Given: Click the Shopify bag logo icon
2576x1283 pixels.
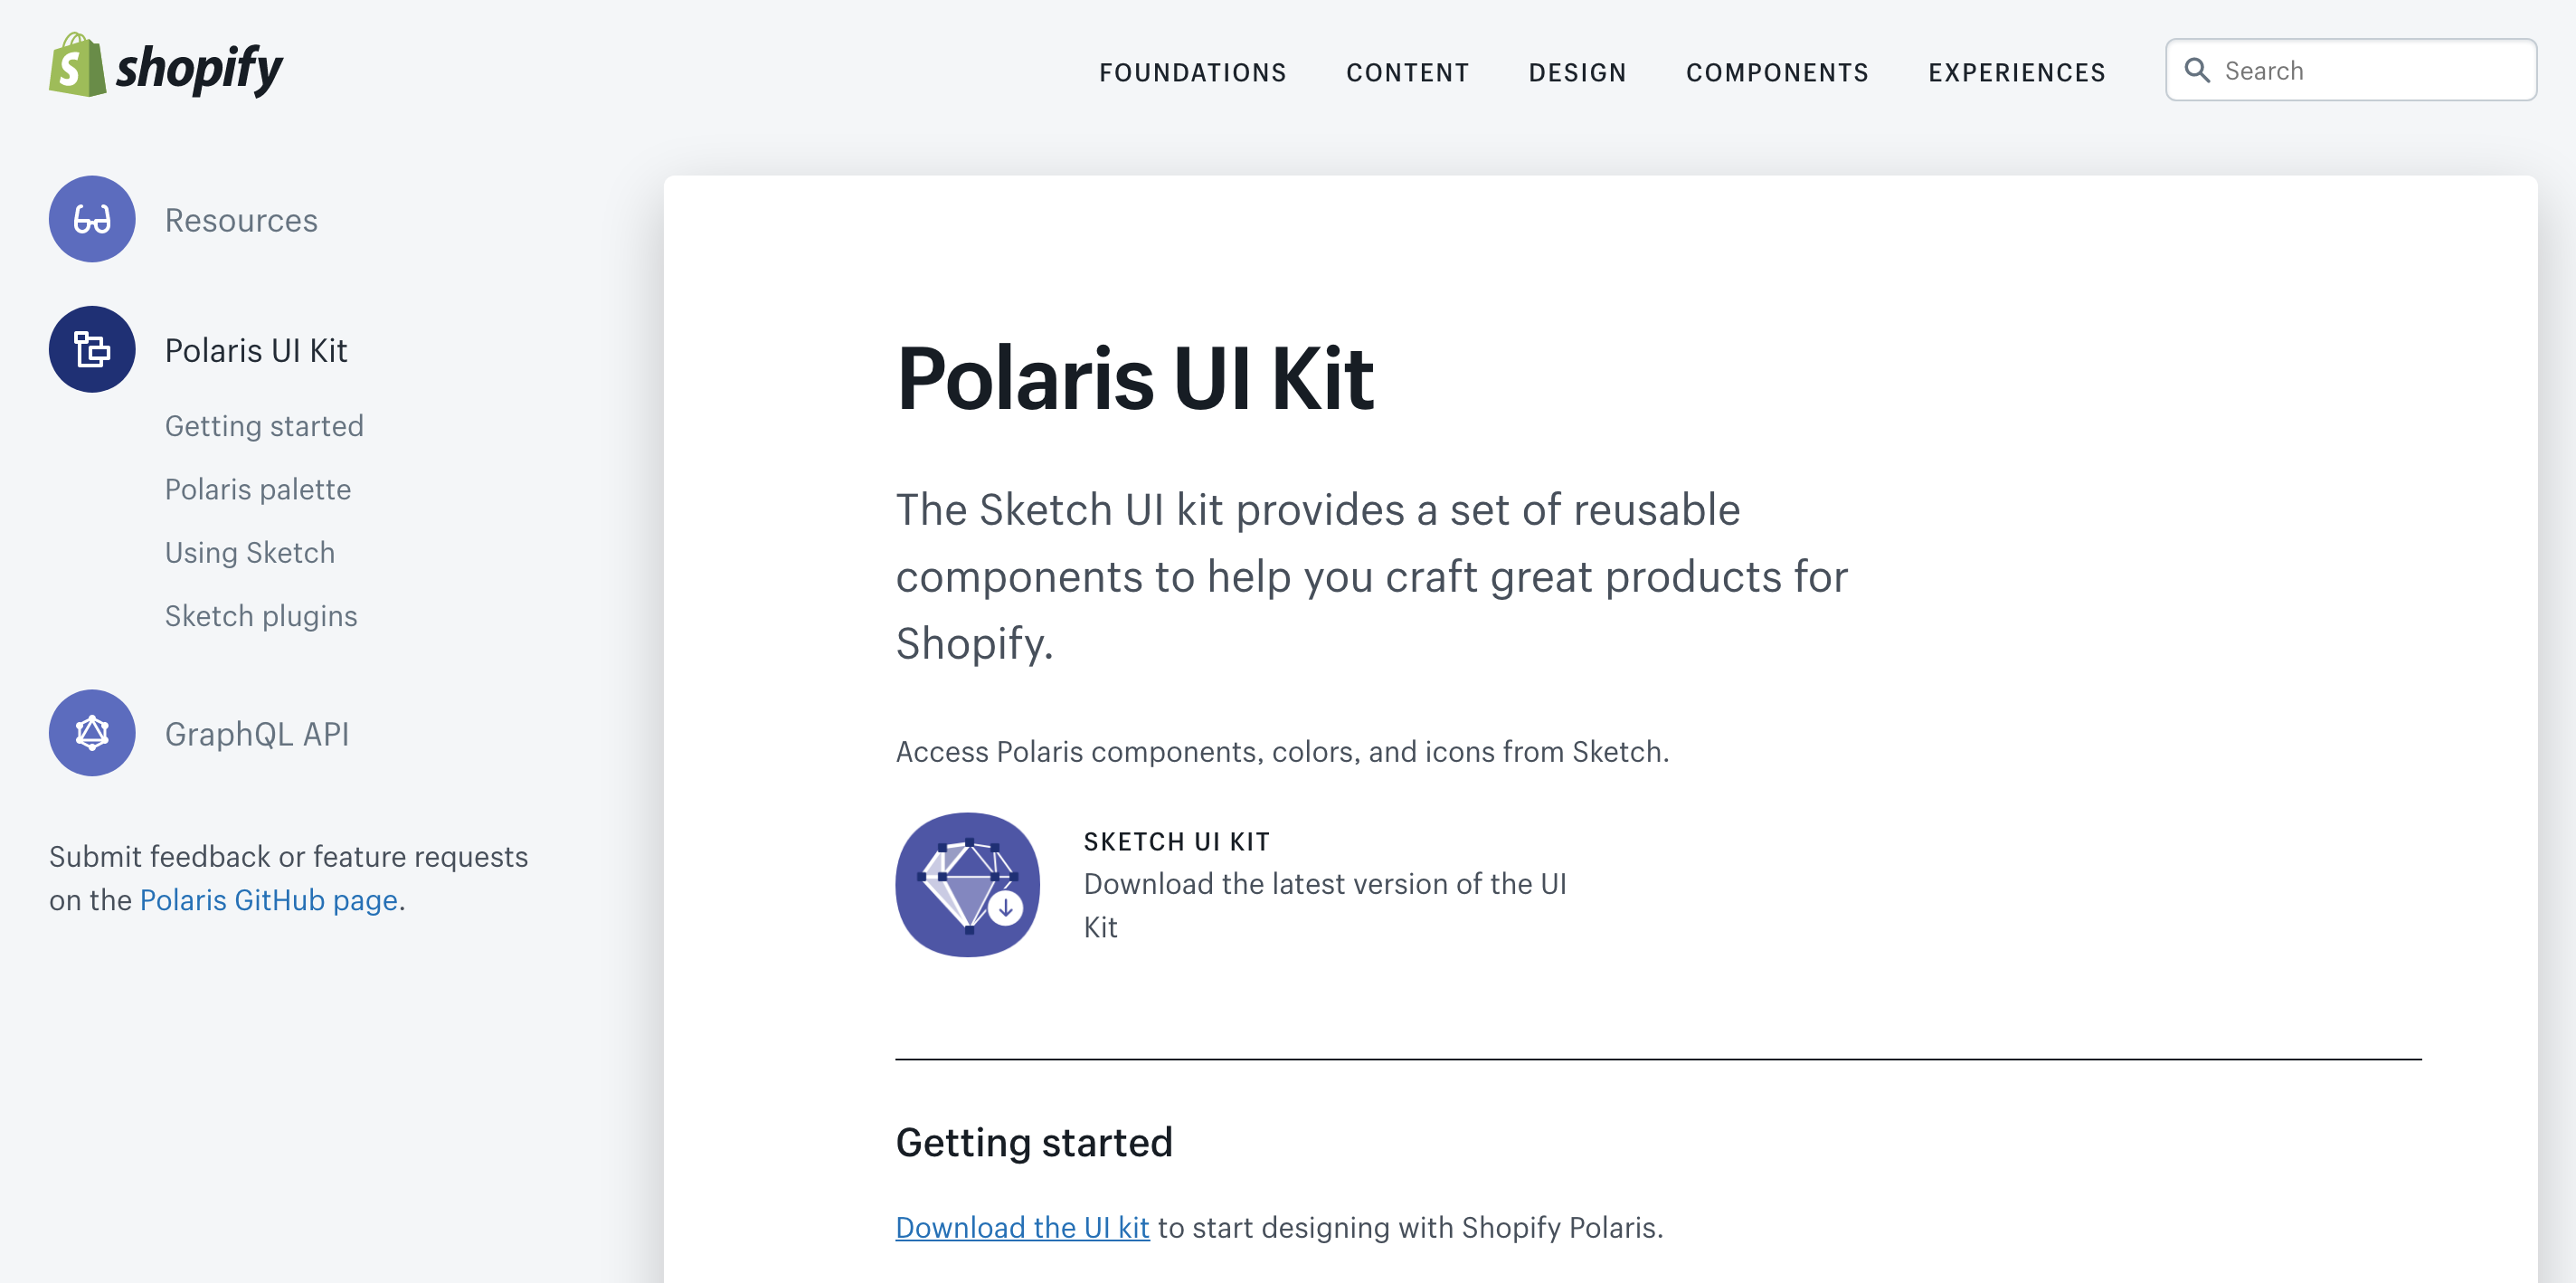Looking at the screenshot, I should click(x=76, y=66).
